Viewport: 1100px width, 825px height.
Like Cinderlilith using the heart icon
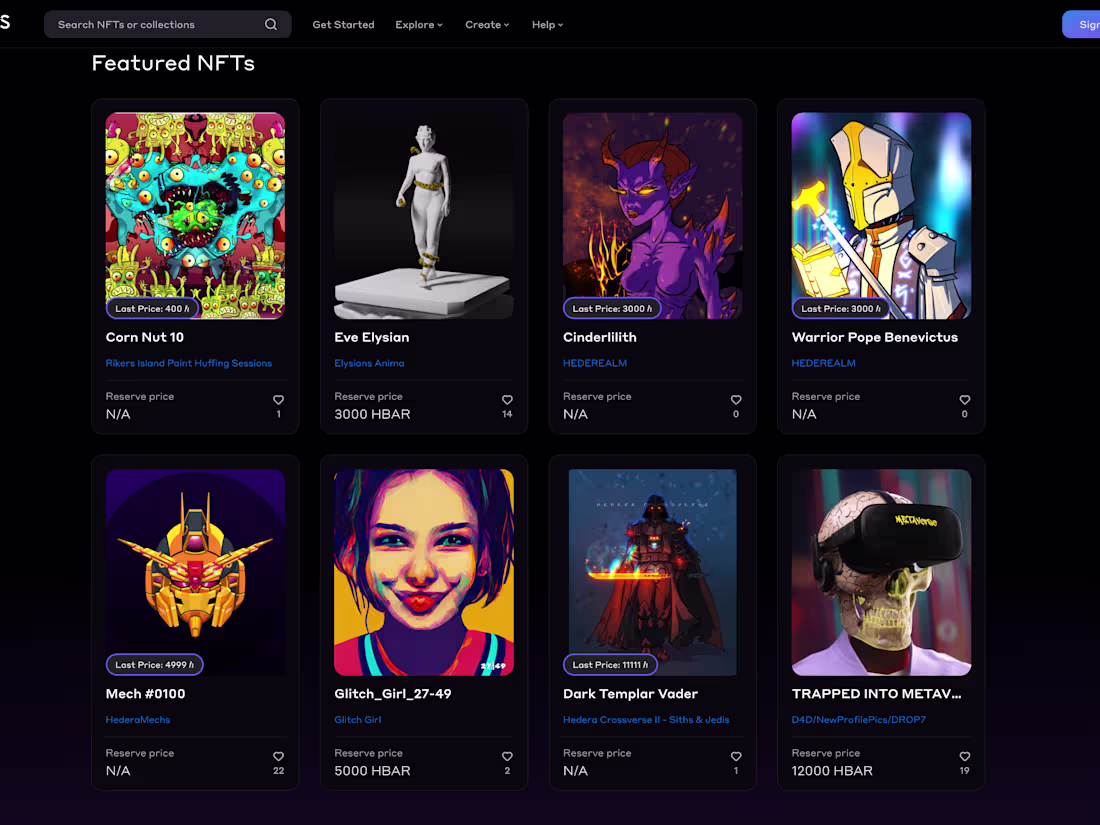(x=736, y=399)
